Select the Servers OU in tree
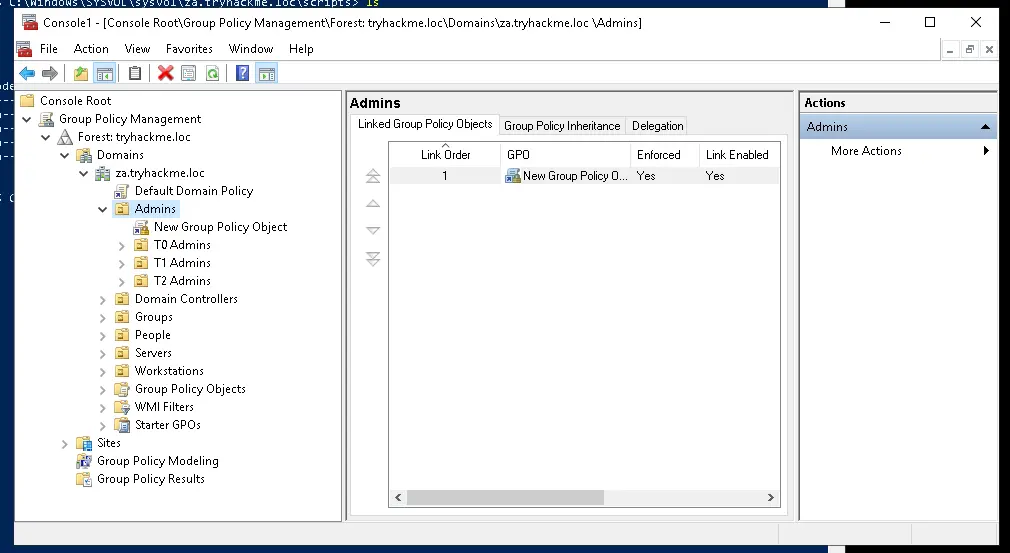1010x553 pixels. [x=153, y=353]
